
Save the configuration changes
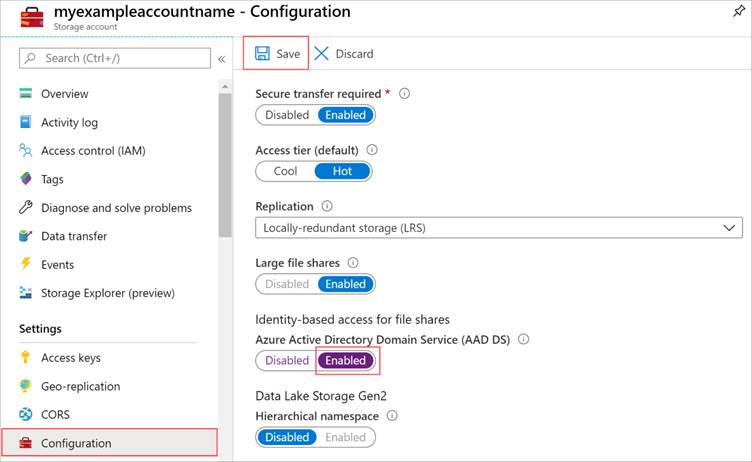coord(276,53)
